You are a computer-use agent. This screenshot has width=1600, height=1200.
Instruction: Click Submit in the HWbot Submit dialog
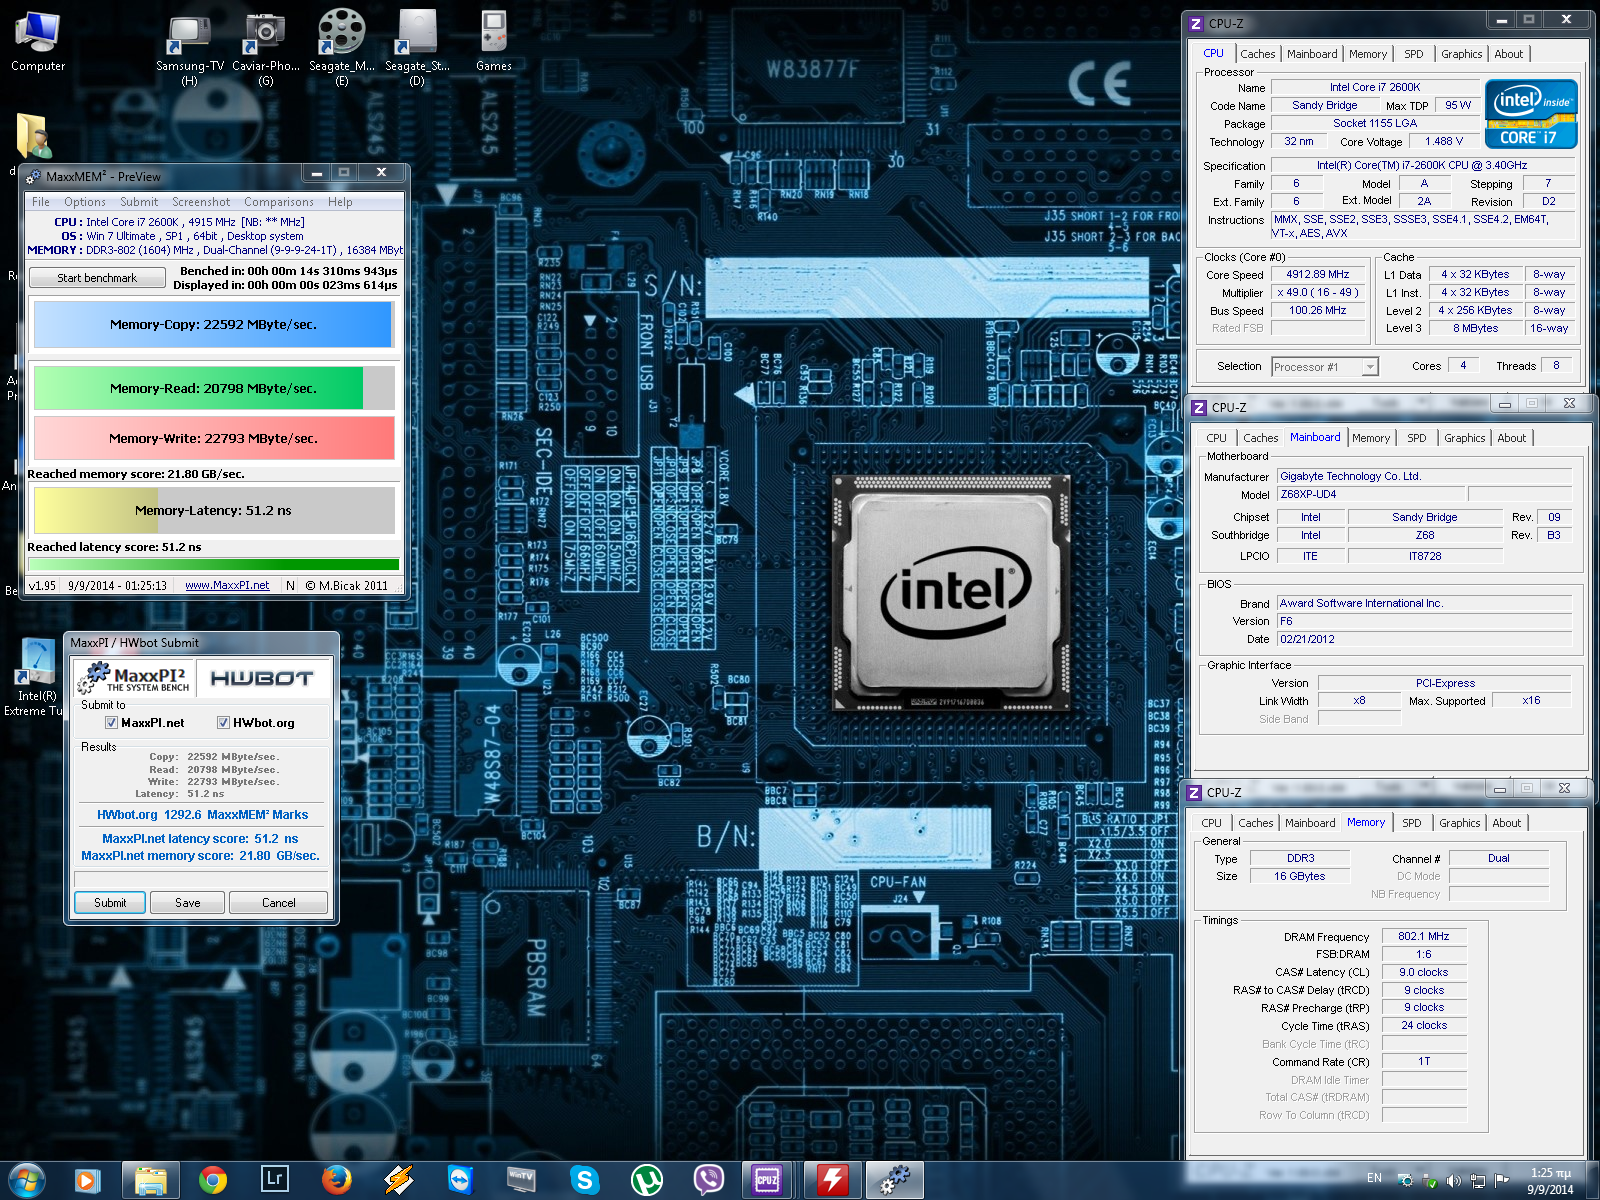pyautogui.click(x=110, y=903)
